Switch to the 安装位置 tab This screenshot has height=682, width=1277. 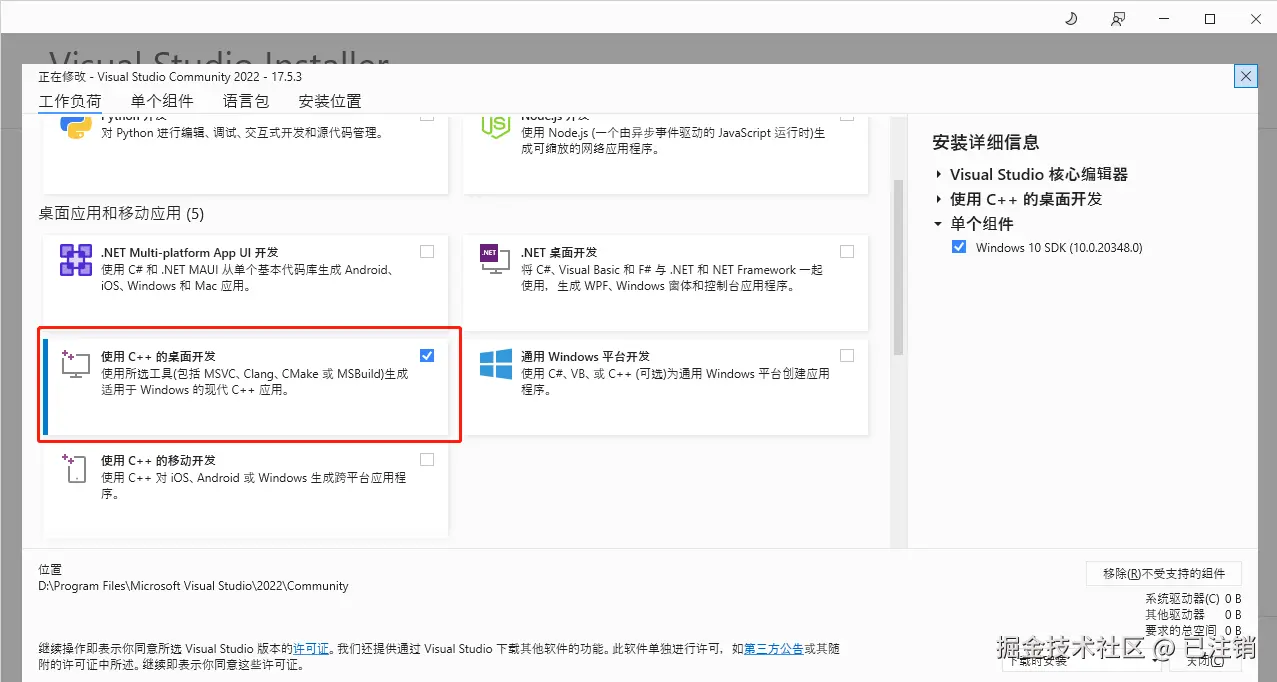point(330,101)
